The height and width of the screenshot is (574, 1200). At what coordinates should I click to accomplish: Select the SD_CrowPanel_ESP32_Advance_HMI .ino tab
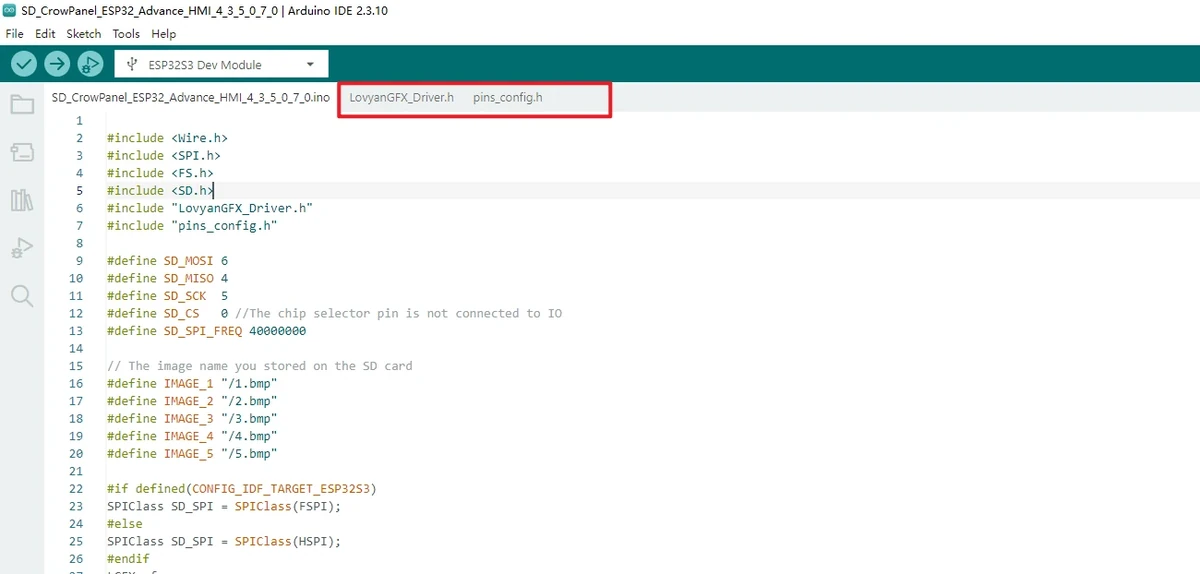[x=191, y=98]
